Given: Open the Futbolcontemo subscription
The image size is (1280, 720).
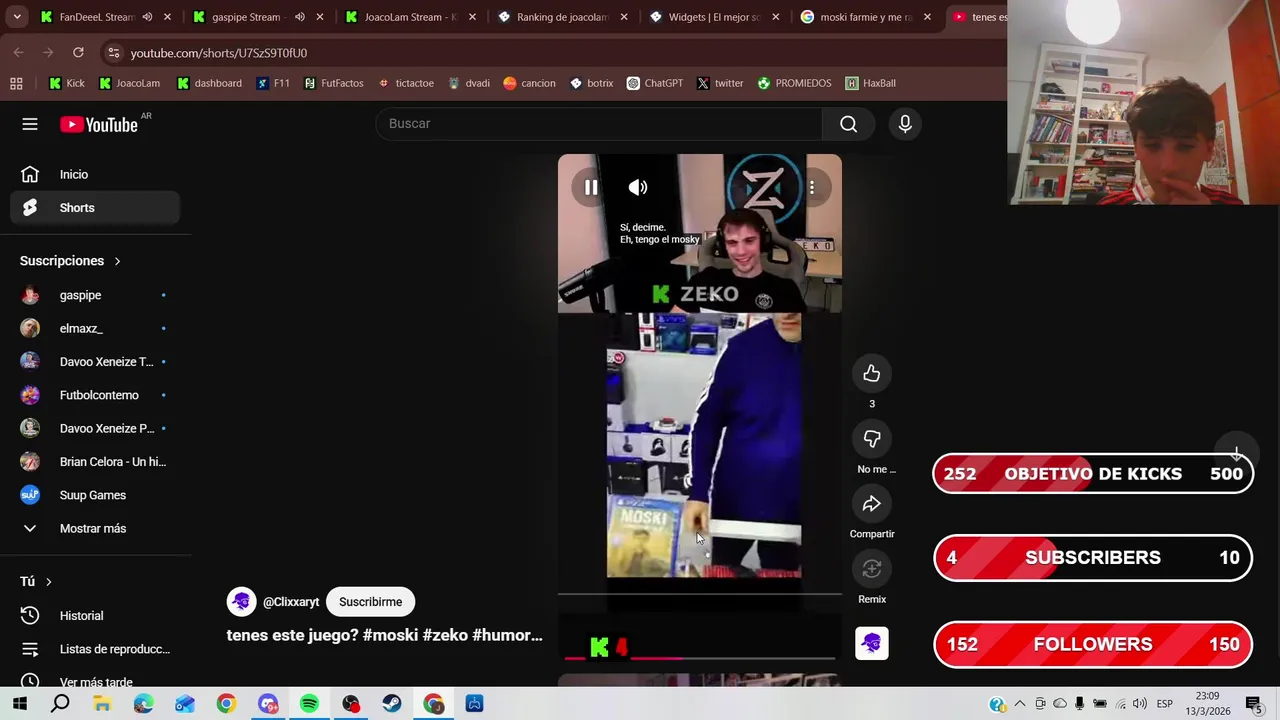Looking at the screenshot, I should (96, 395).
